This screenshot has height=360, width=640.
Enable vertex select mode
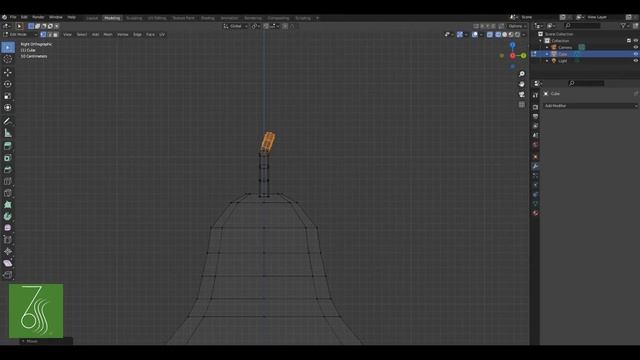pos(43,35)
